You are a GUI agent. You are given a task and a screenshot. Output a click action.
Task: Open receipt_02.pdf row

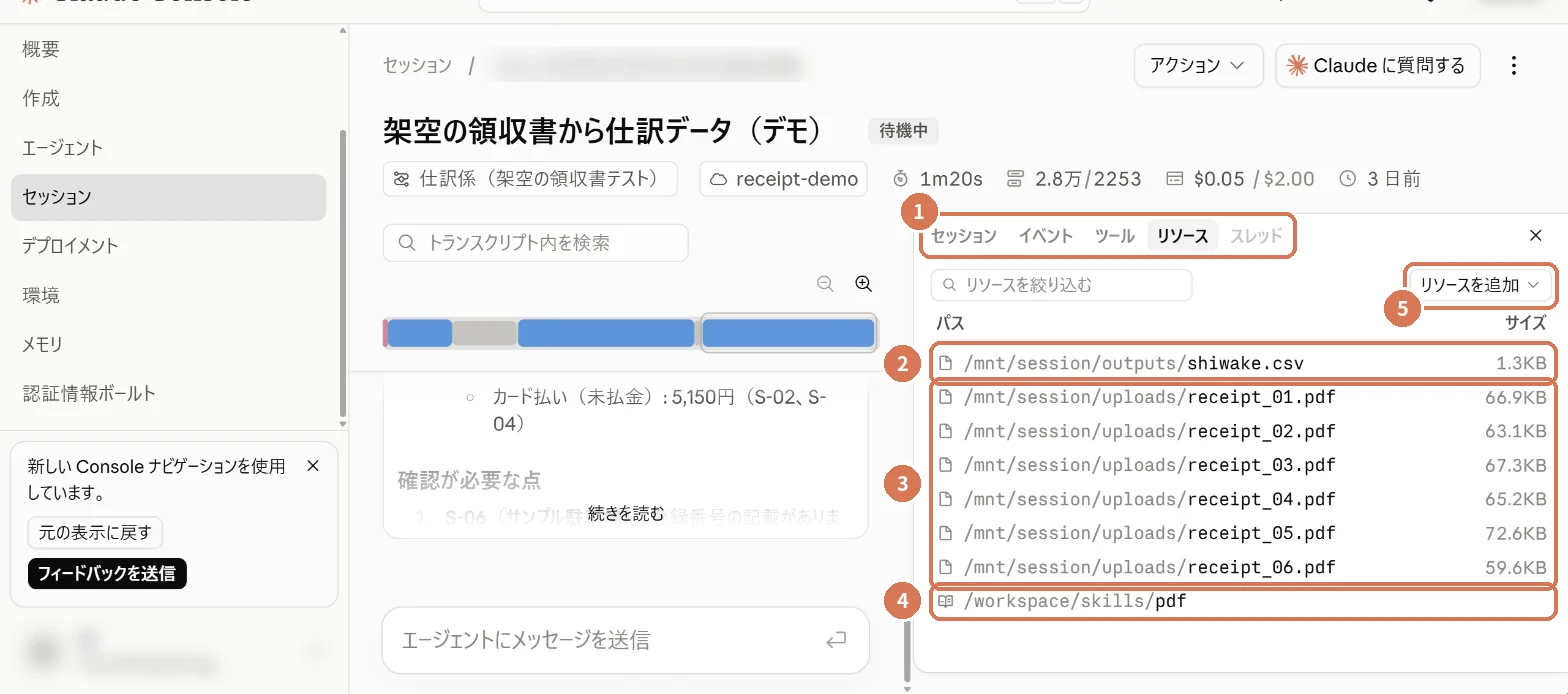tap(1243, 432)
